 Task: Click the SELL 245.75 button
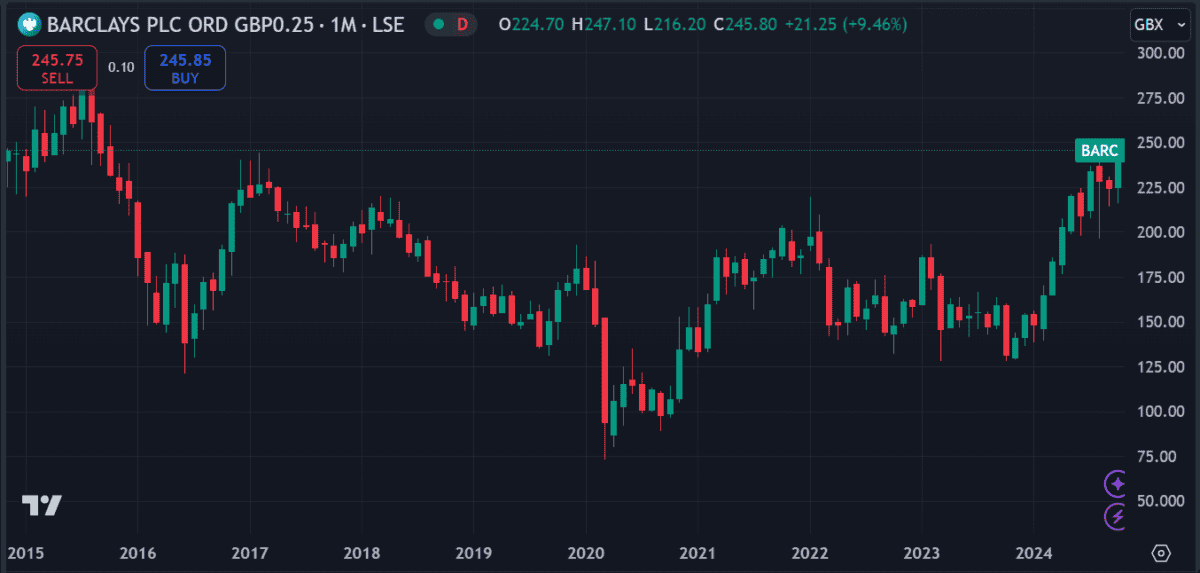[57, 68]
